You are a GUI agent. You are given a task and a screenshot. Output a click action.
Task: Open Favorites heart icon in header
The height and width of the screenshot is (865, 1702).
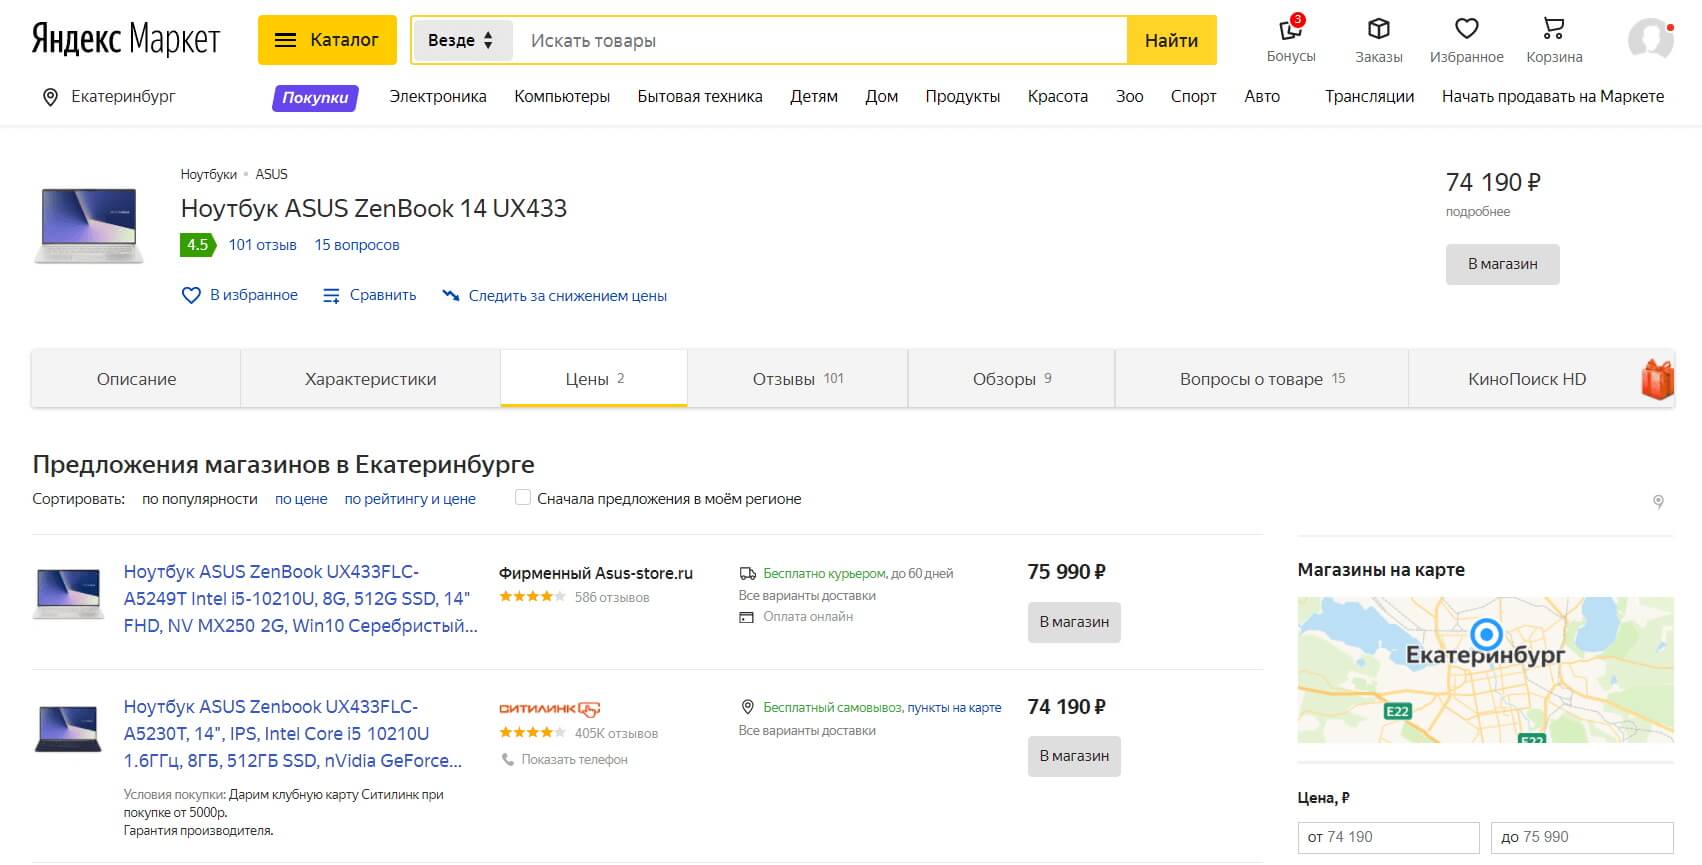tap(1466, 29)
